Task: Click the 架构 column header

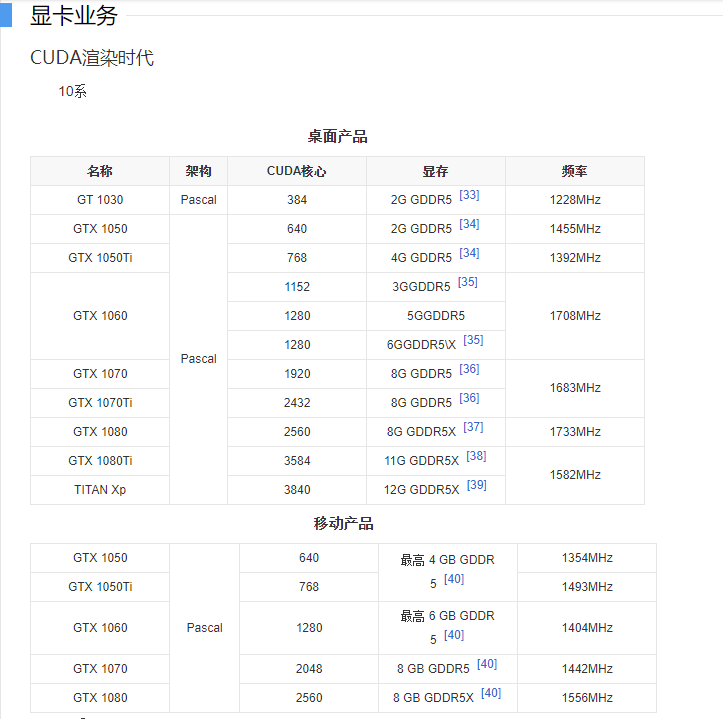Action: (x=198, y=171)
